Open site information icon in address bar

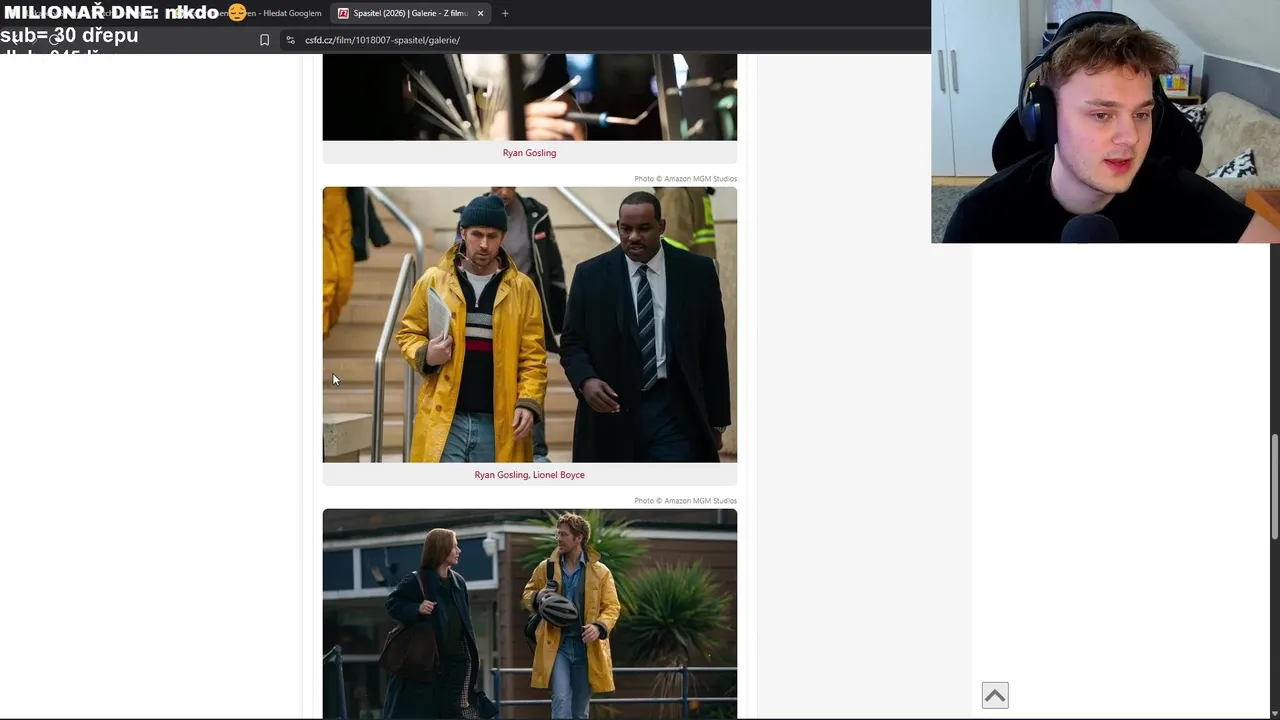tap(290, 40)
